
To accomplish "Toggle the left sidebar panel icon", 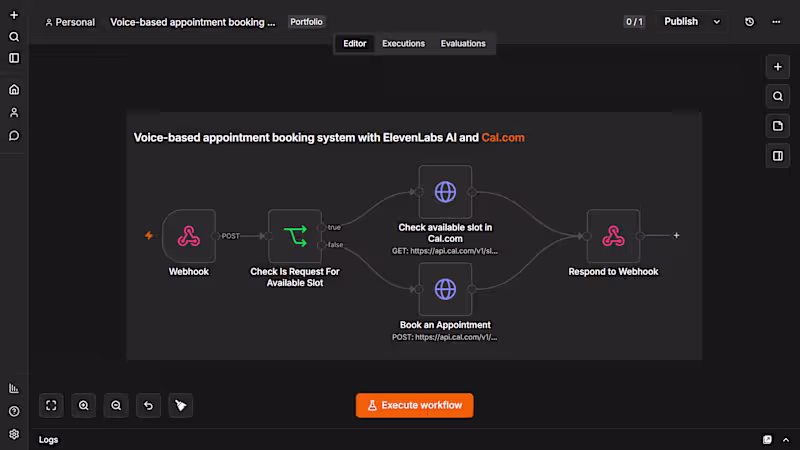I will tap(14, 58).
